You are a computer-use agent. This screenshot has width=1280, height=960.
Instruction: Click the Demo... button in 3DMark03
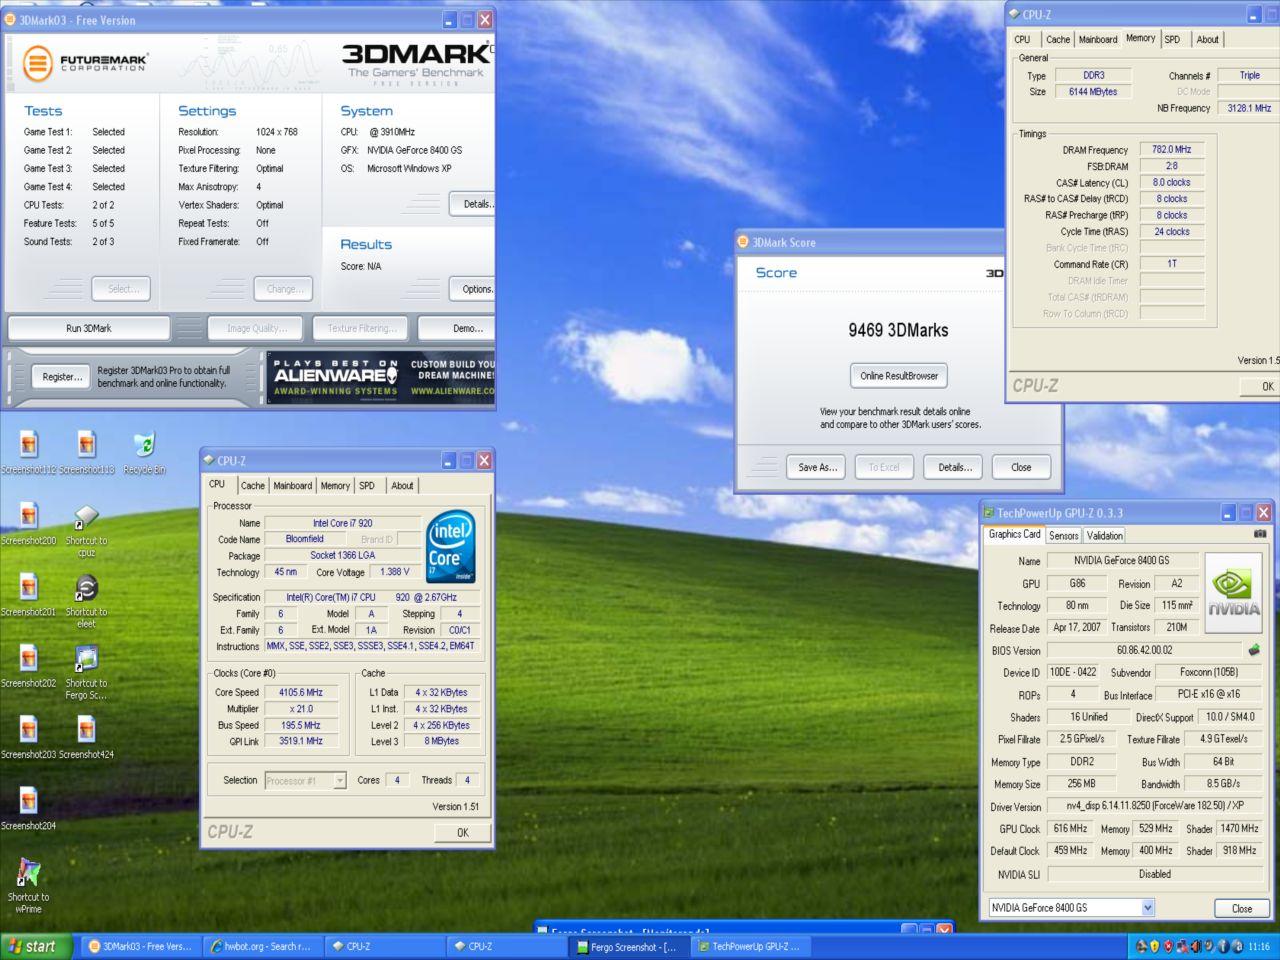click(x=457, y=328)
